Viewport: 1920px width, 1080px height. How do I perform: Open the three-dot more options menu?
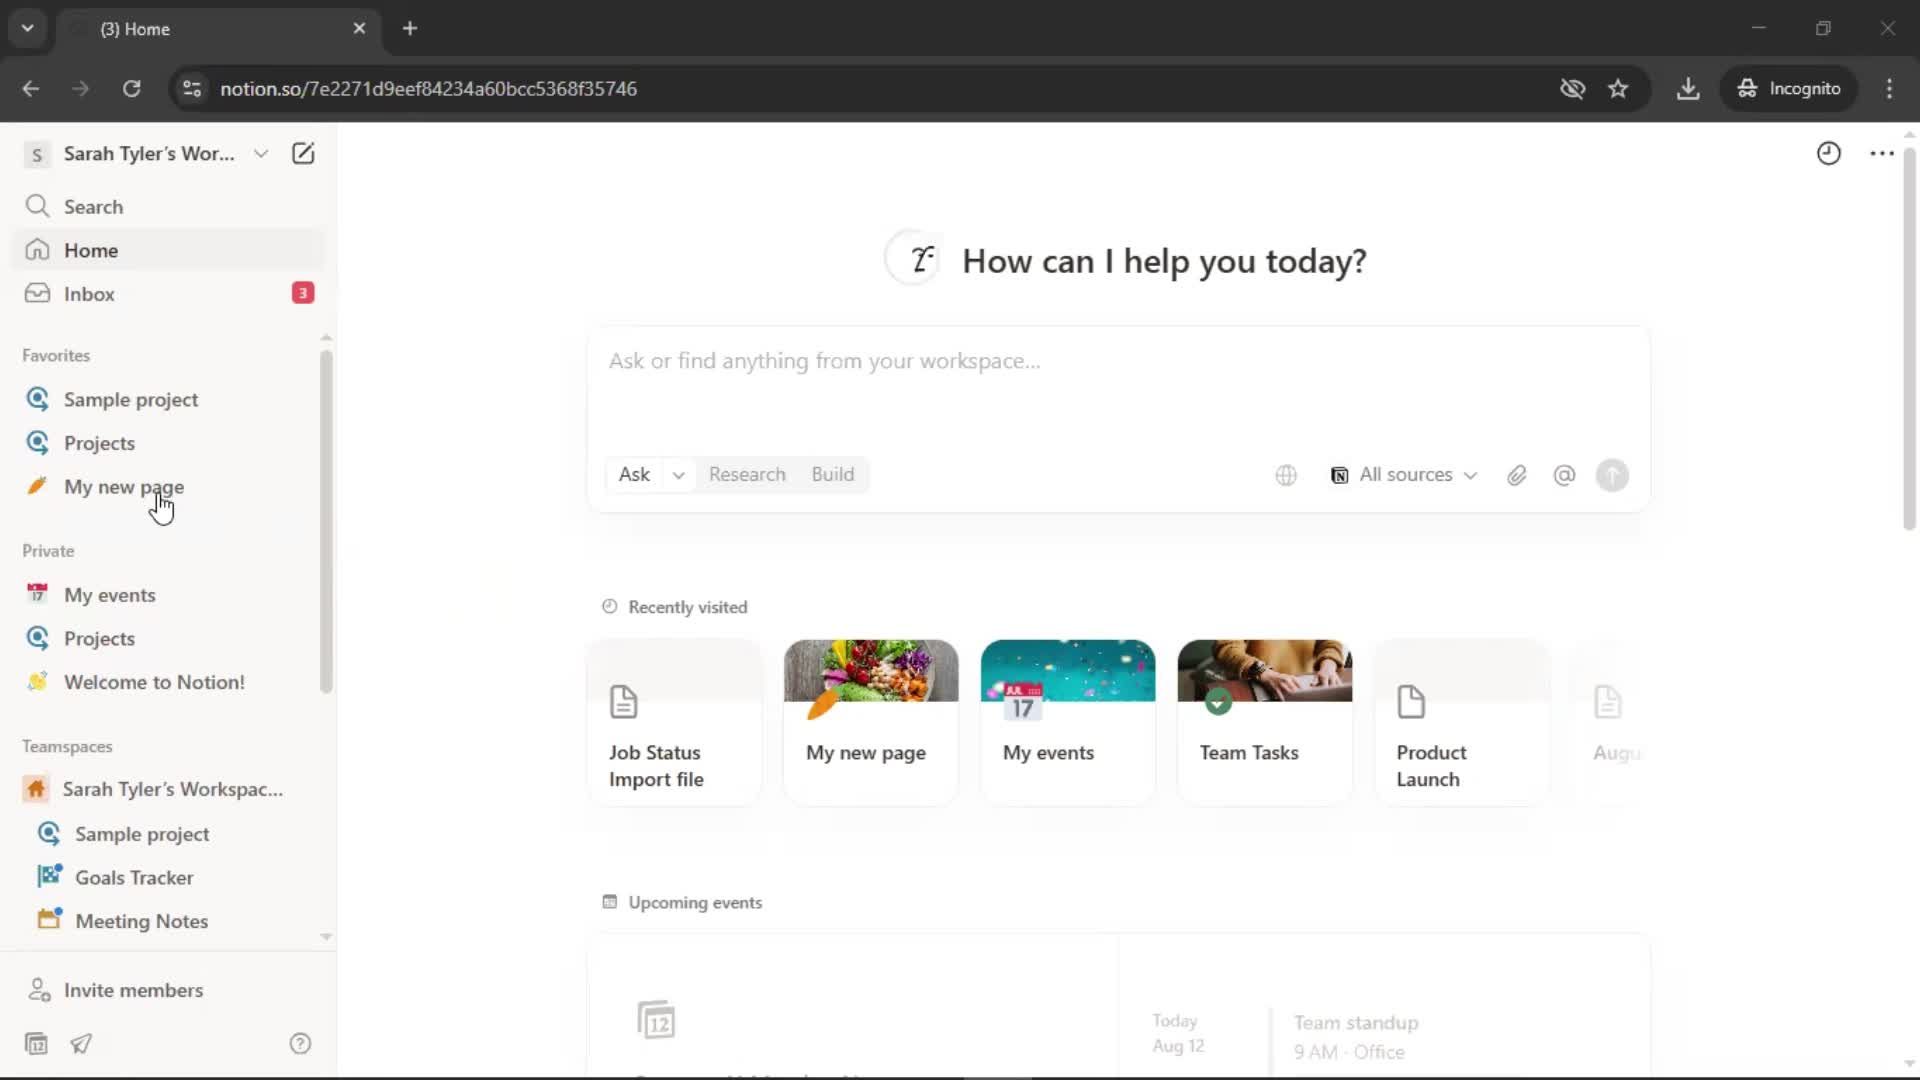[x=1881, y=153]
